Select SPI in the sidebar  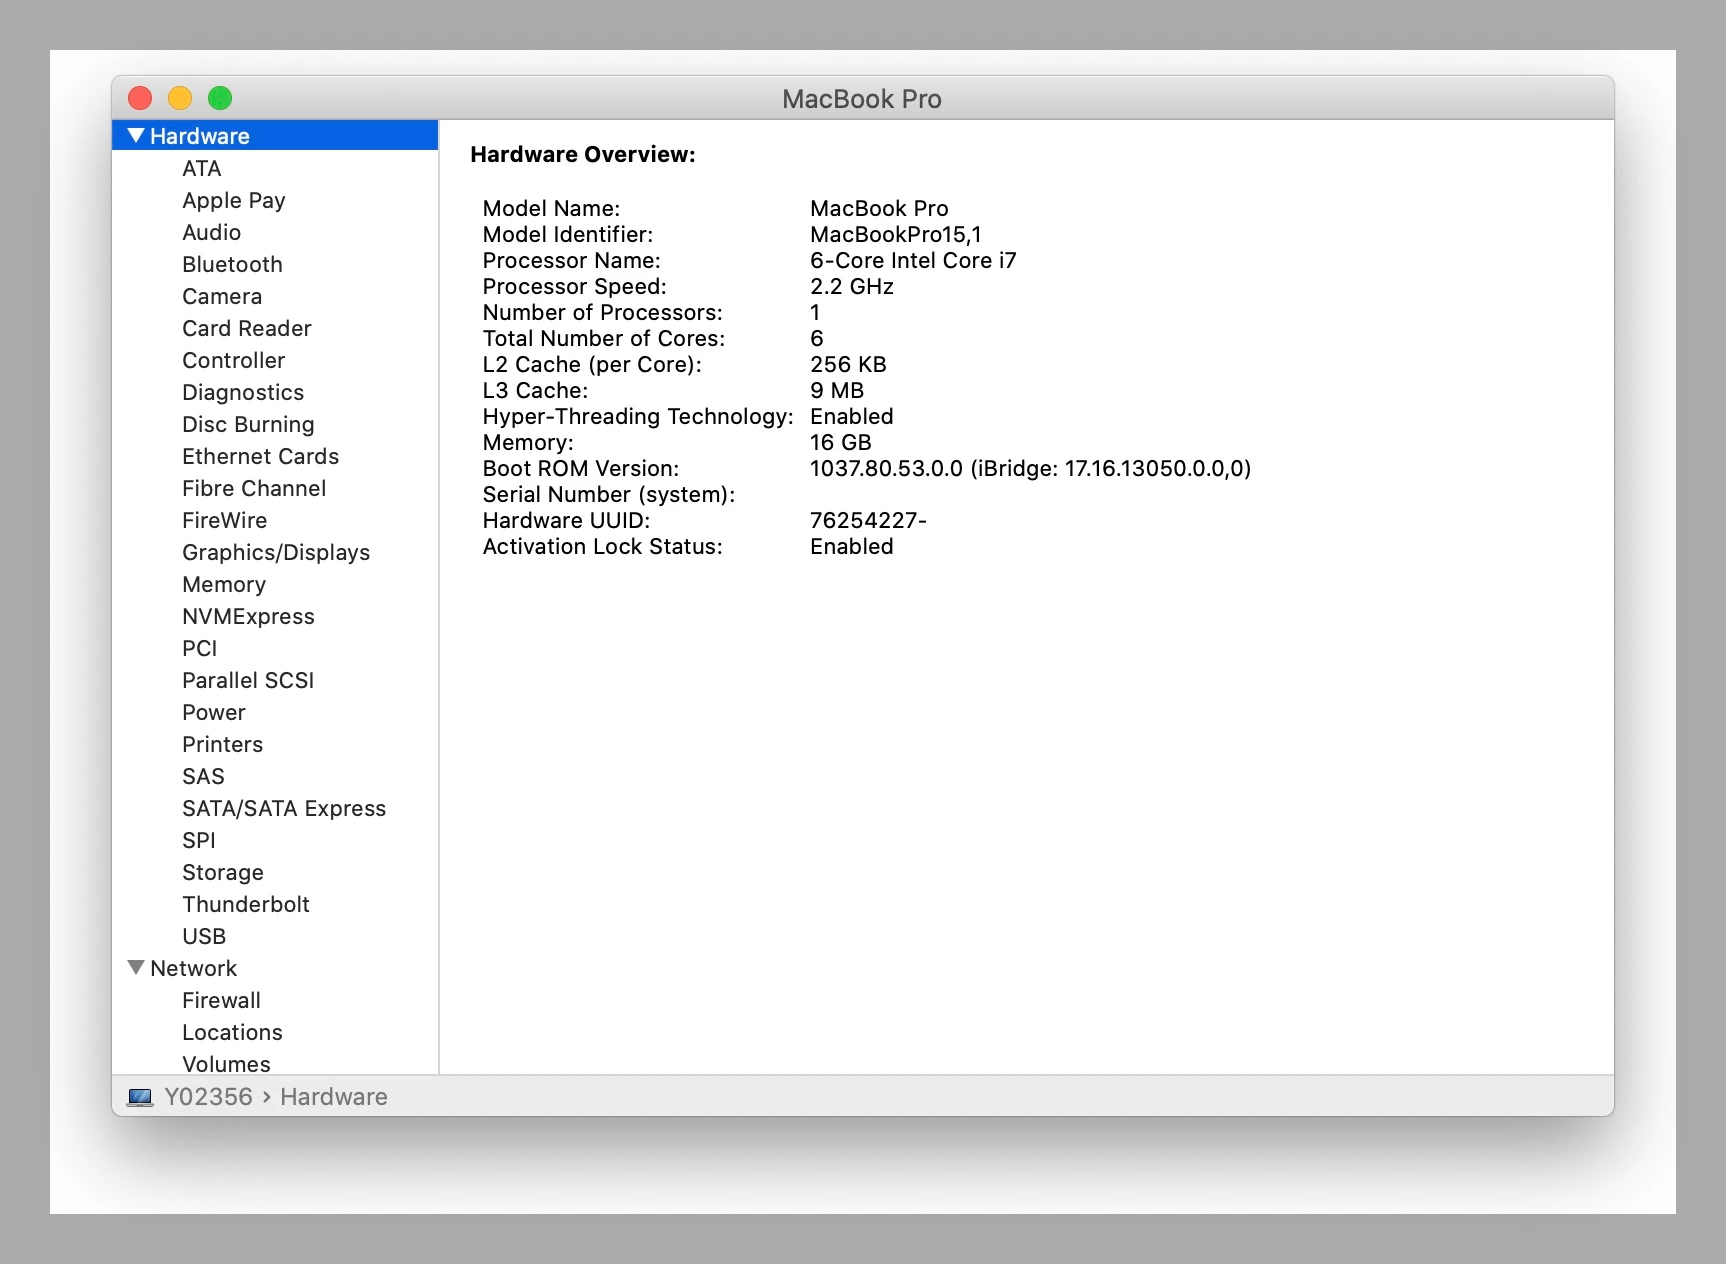tap(199, 840)
